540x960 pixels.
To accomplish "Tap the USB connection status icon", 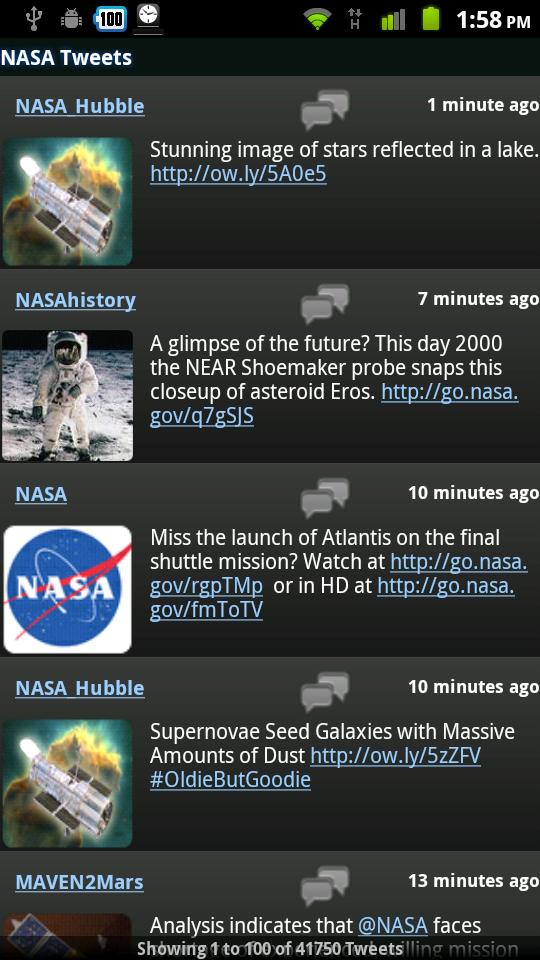I will click(x=34, y=18).
